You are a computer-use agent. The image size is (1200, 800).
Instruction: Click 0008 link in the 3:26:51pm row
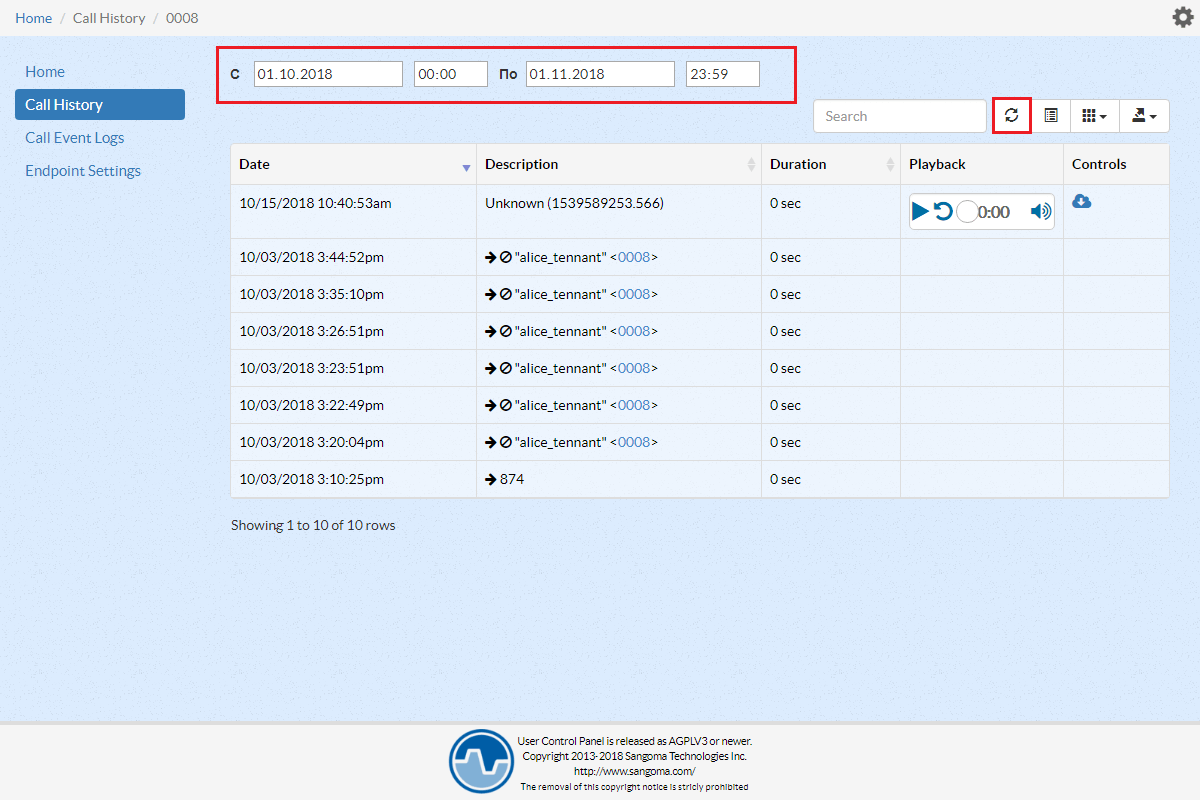[x=634, y=331]
